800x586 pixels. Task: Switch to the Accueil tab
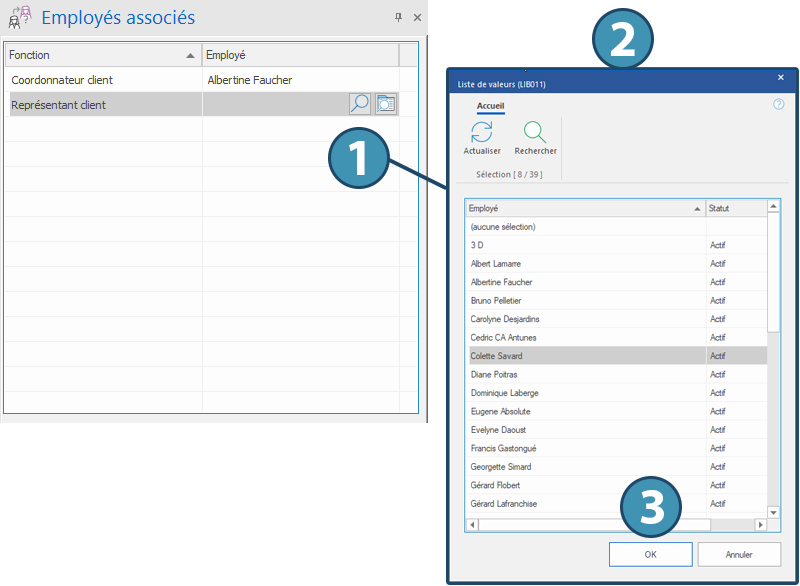tap(490, 105)
